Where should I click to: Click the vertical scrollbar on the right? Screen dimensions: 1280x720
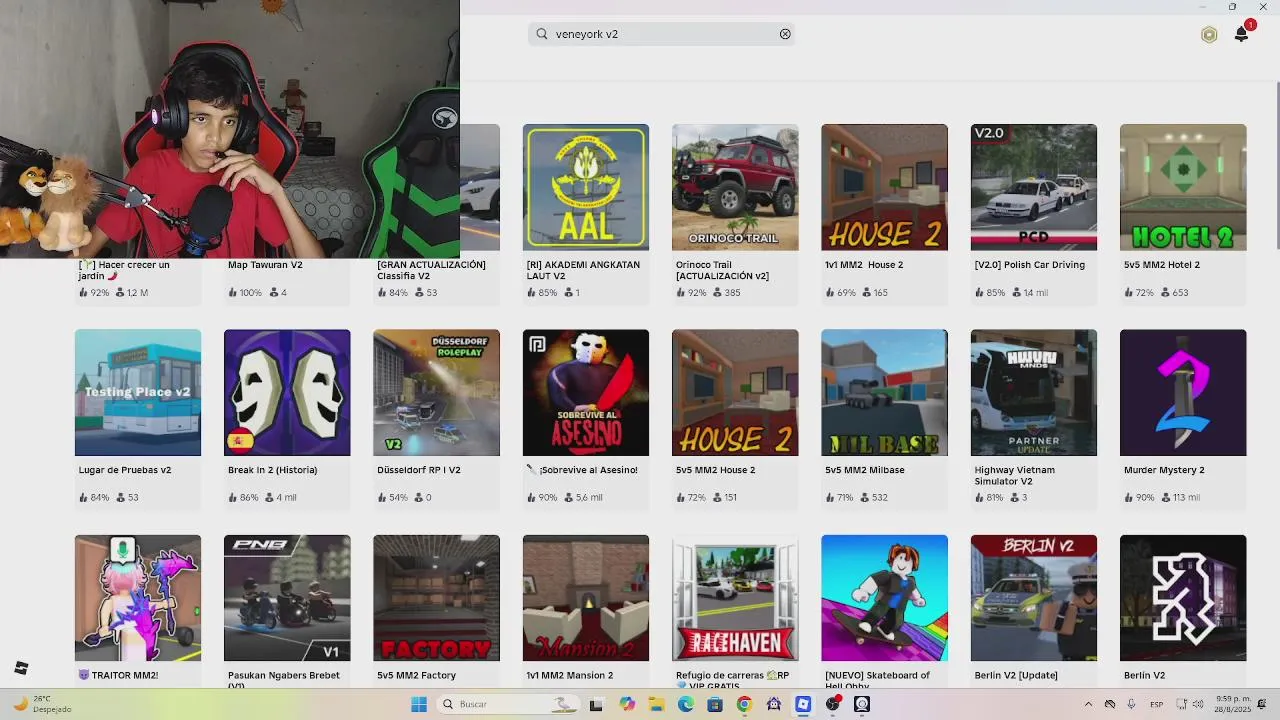pos(1277,165)
